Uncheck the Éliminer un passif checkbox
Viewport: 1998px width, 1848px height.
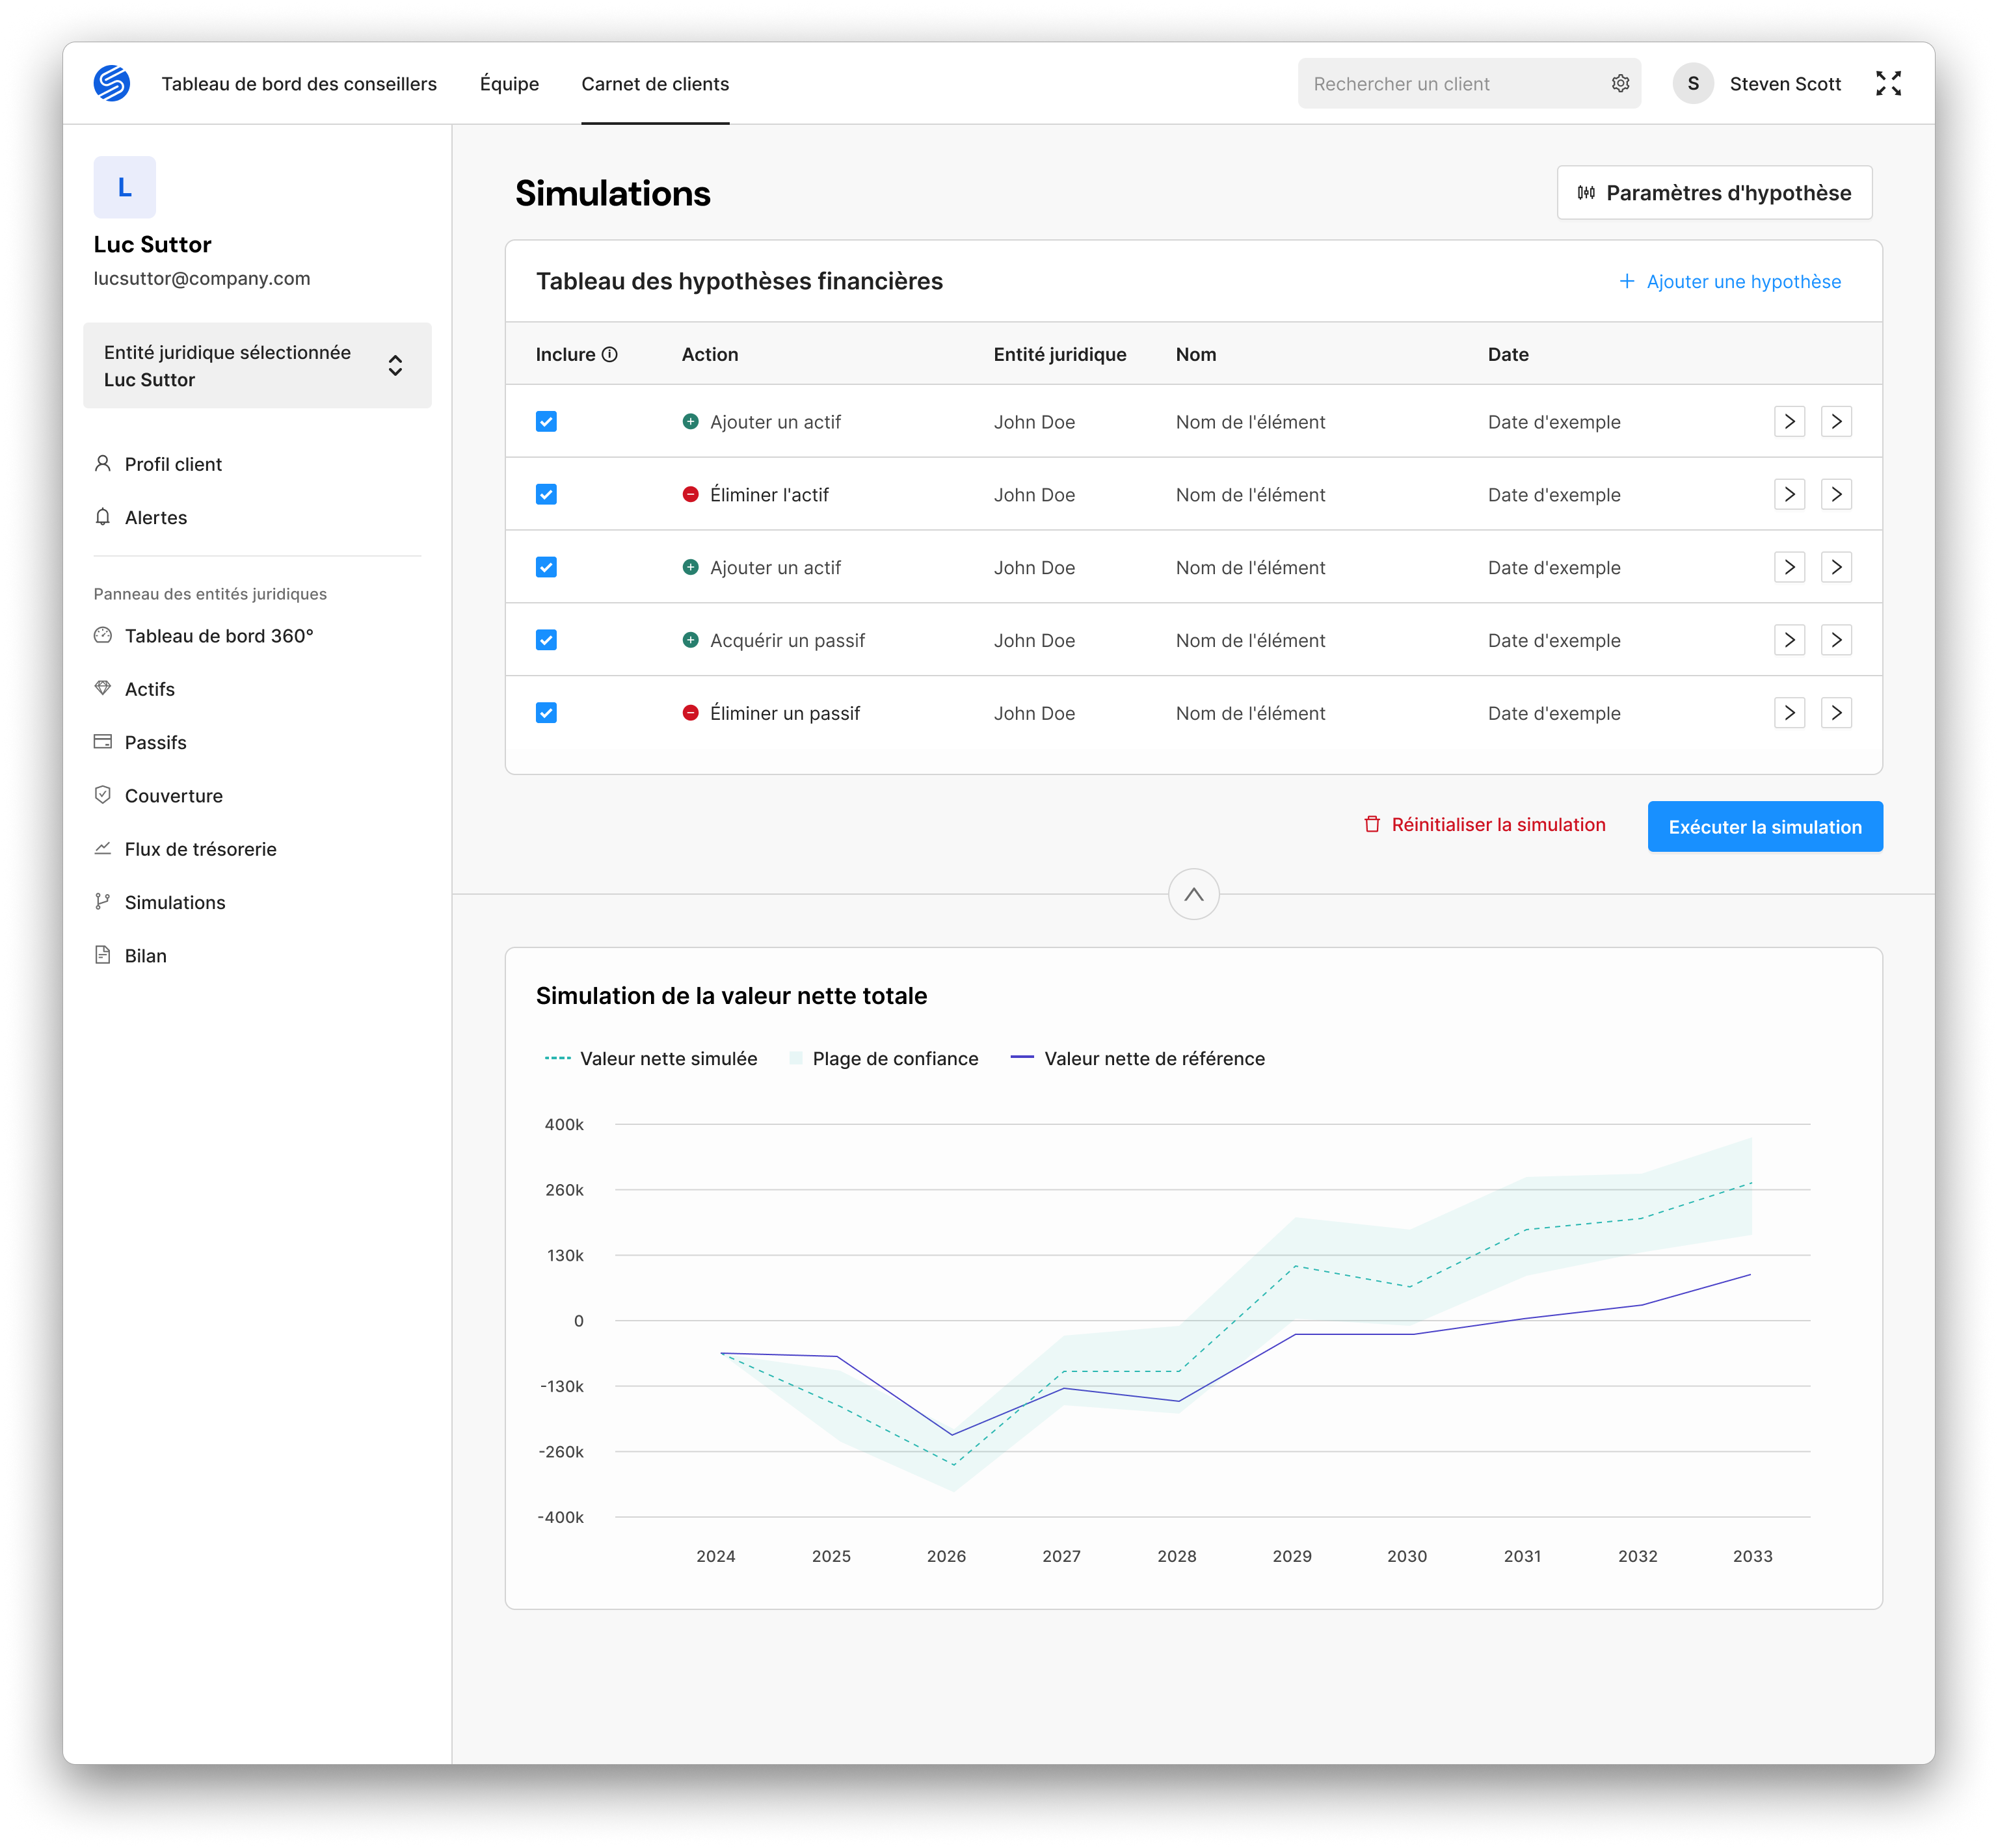pos(546,713)
